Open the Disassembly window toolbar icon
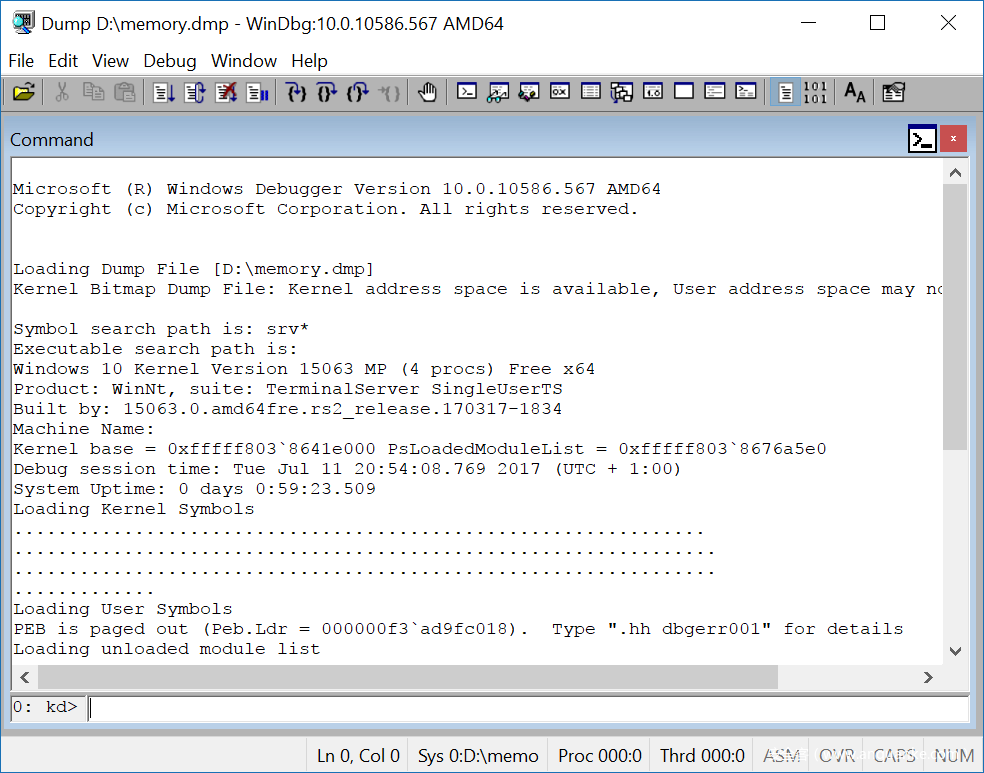This screenshot has width=984, height=773. click(x=653, y=92)
